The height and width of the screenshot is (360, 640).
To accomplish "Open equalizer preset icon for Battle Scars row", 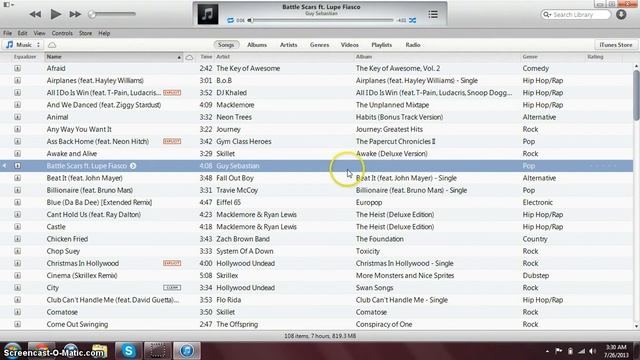I will click(x=18, y=166).
